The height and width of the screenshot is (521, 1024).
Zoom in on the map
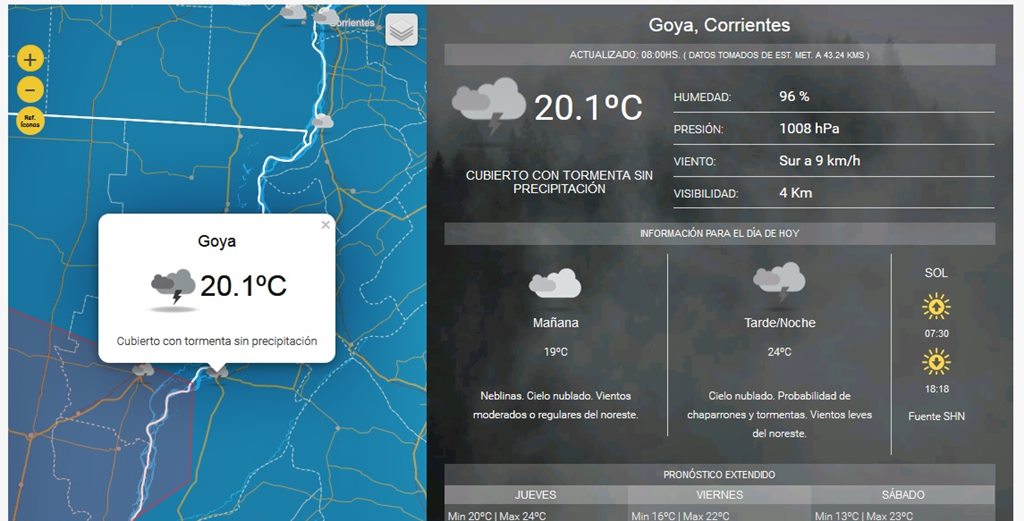pos(31,59)
